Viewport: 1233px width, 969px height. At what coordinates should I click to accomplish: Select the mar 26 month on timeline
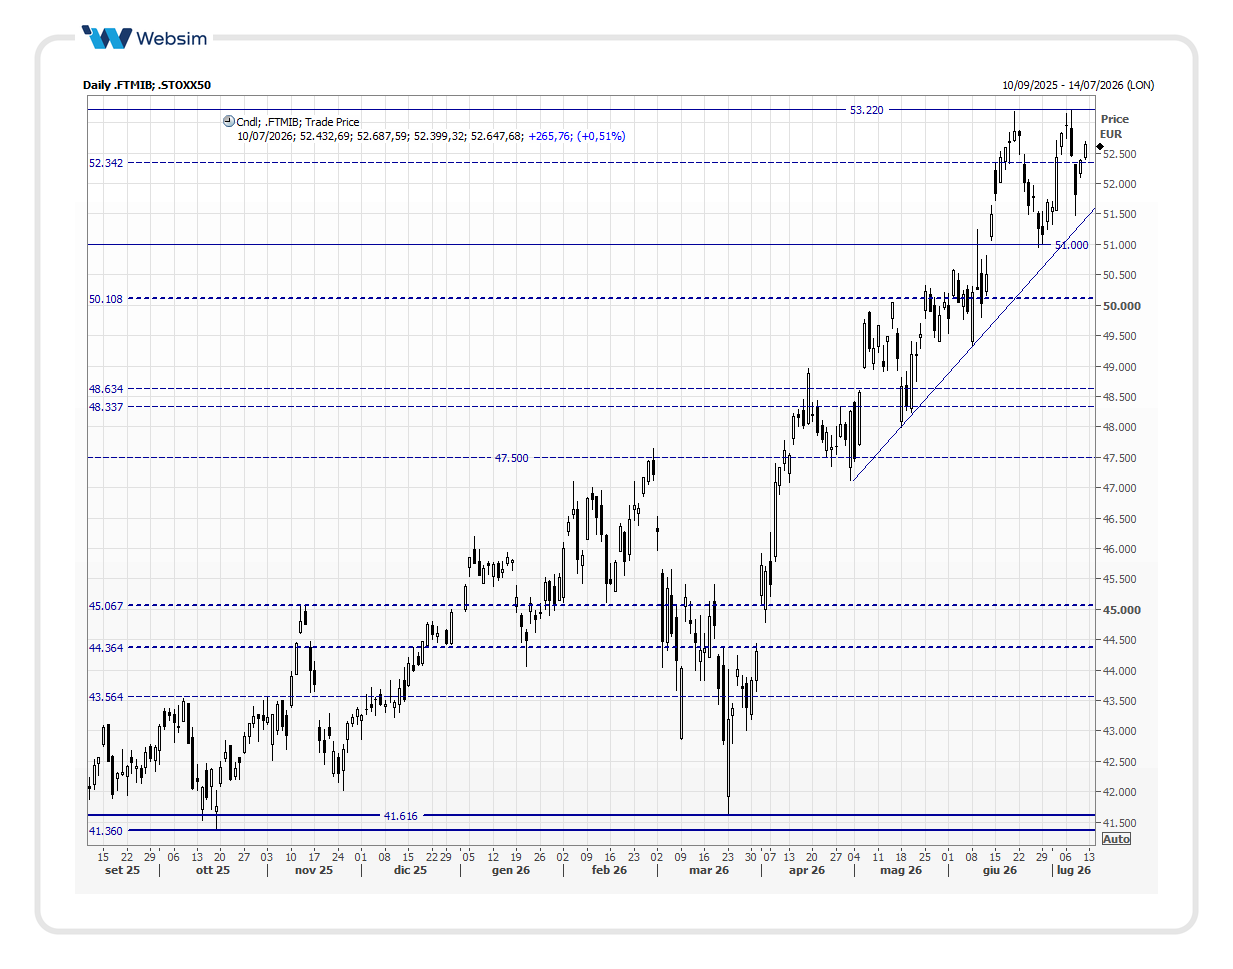point(709,870)
